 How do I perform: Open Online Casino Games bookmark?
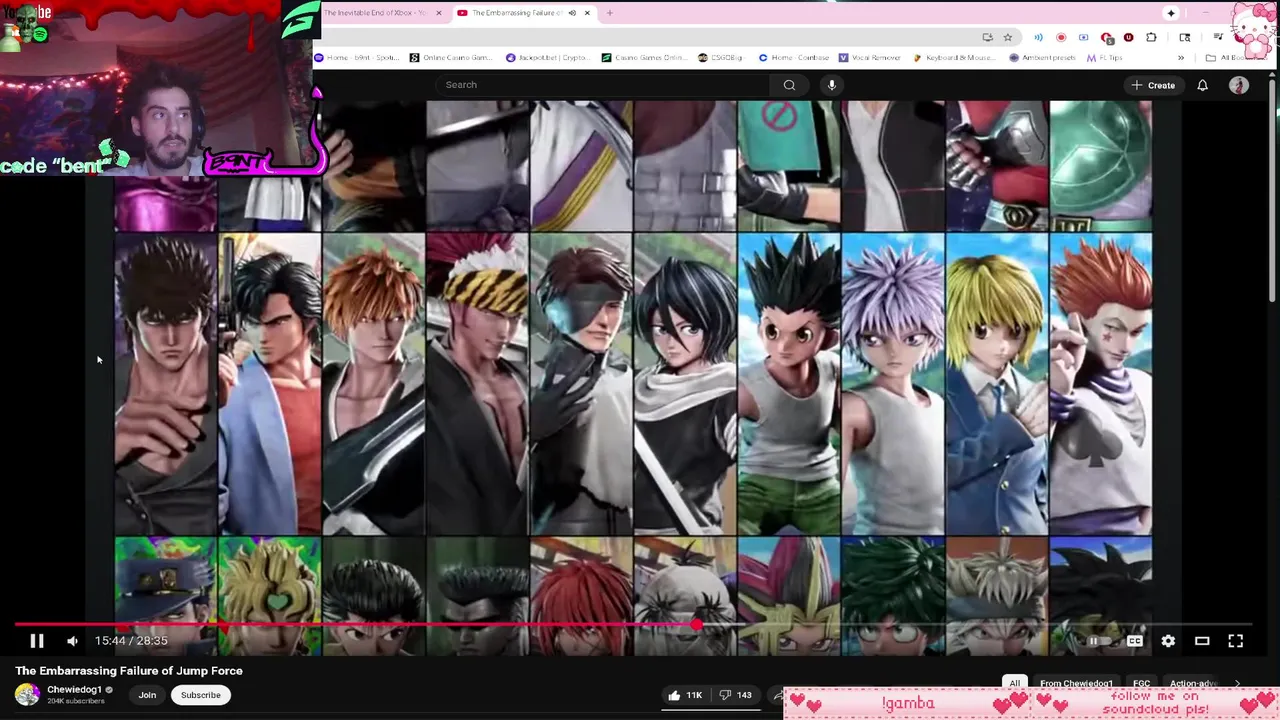451,58
